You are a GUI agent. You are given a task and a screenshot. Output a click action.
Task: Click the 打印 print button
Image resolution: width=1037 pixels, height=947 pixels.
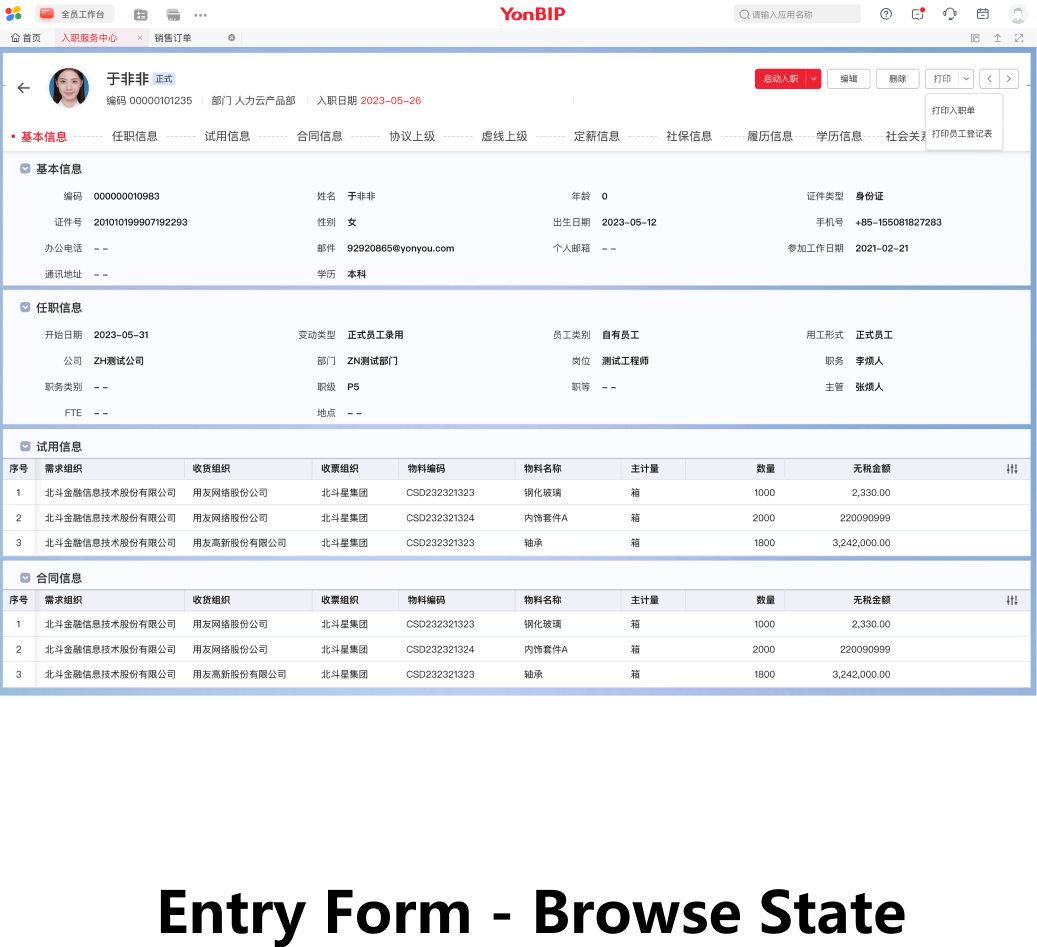click(942, 79)
